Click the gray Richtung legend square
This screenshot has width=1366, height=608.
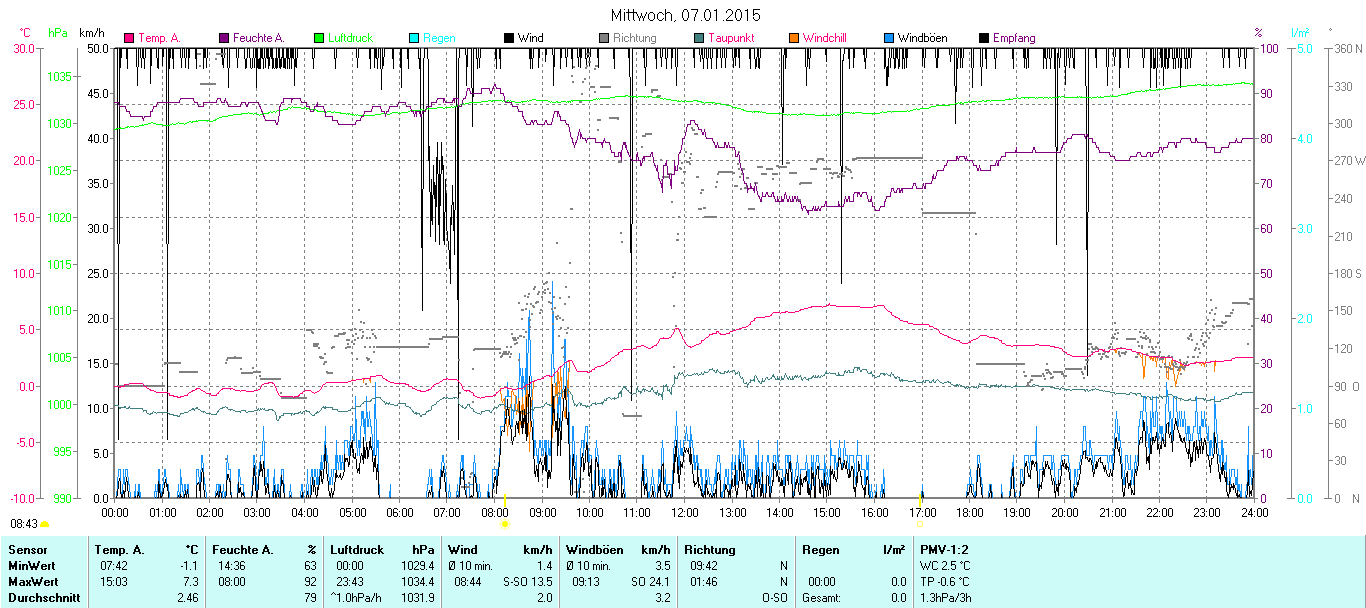click(604, 38)
